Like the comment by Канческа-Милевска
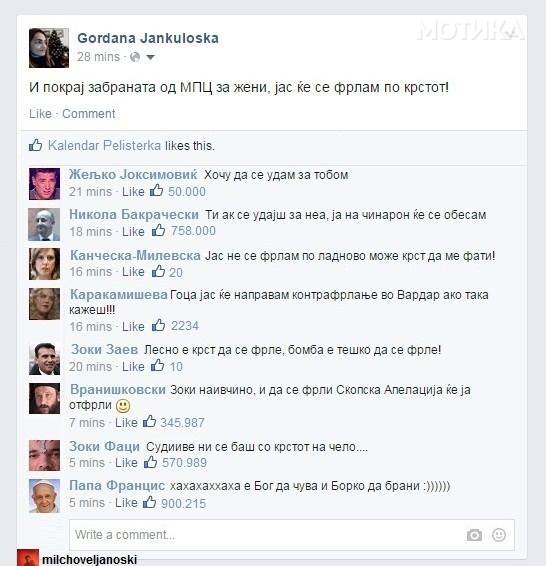 pos(133,271)
